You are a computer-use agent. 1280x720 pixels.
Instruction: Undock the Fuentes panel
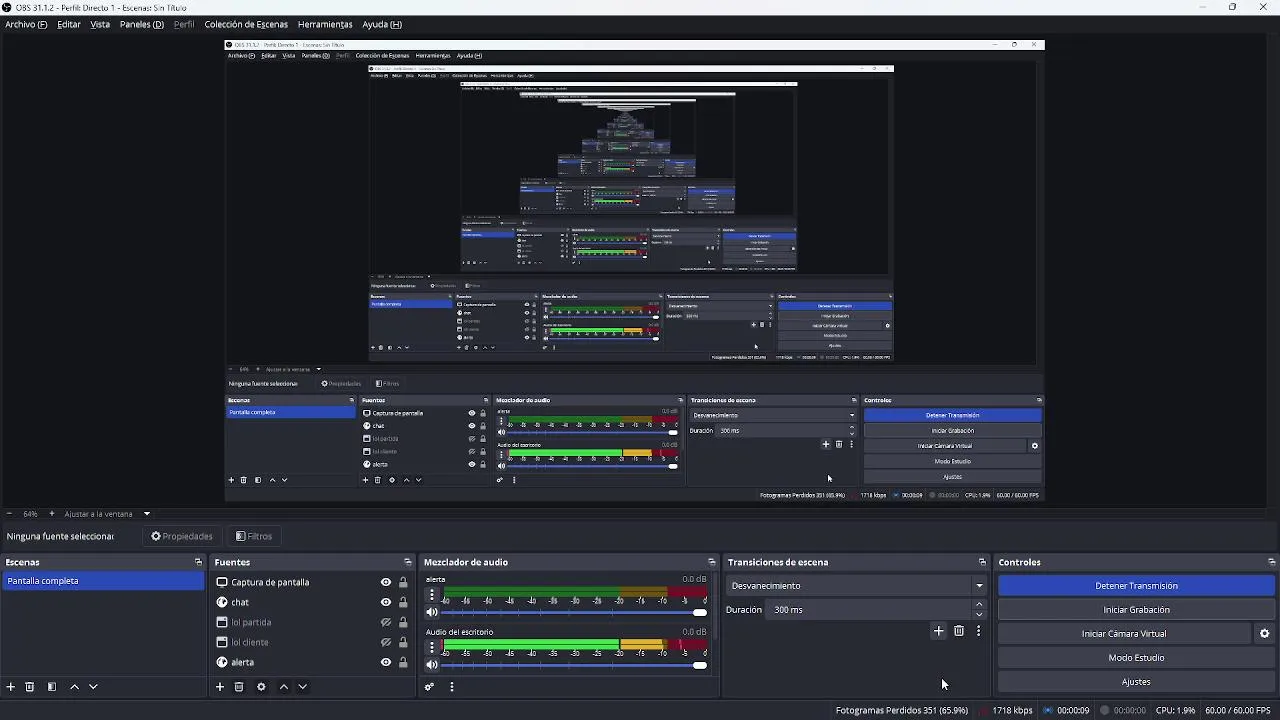coord(407,562)
